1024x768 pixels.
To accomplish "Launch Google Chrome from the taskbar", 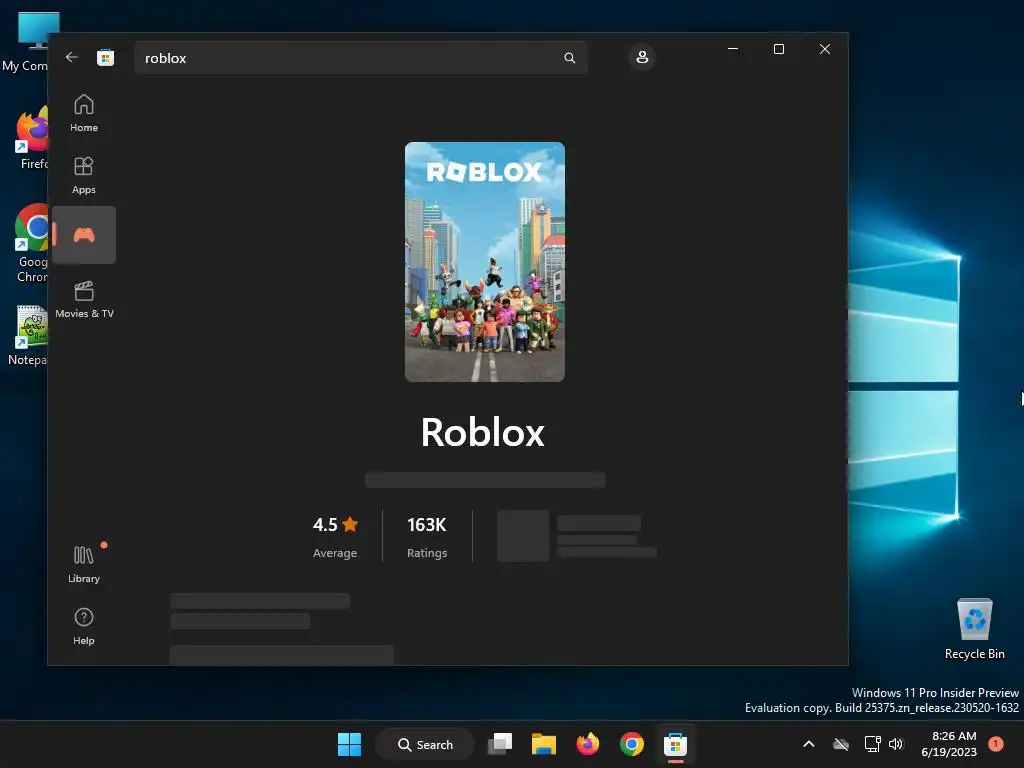I will 632,744.
